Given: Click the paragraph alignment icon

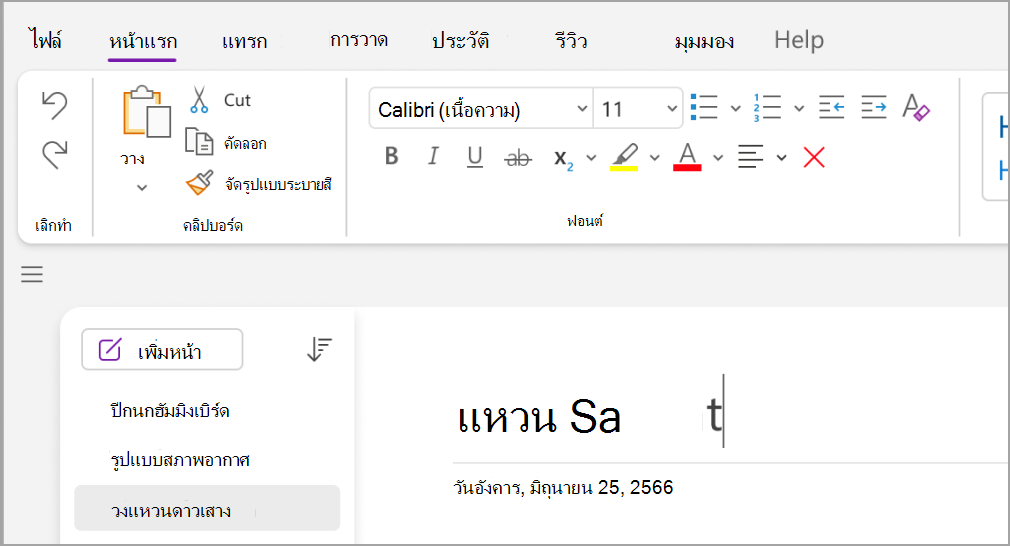Looking at the screenshot, I should click(x=750, y=156).
